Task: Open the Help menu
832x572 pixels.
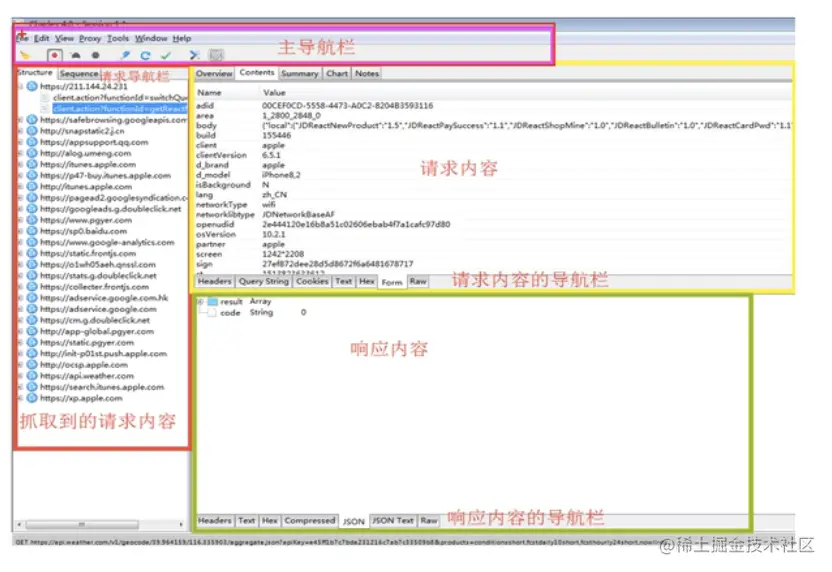Action: 181,38
